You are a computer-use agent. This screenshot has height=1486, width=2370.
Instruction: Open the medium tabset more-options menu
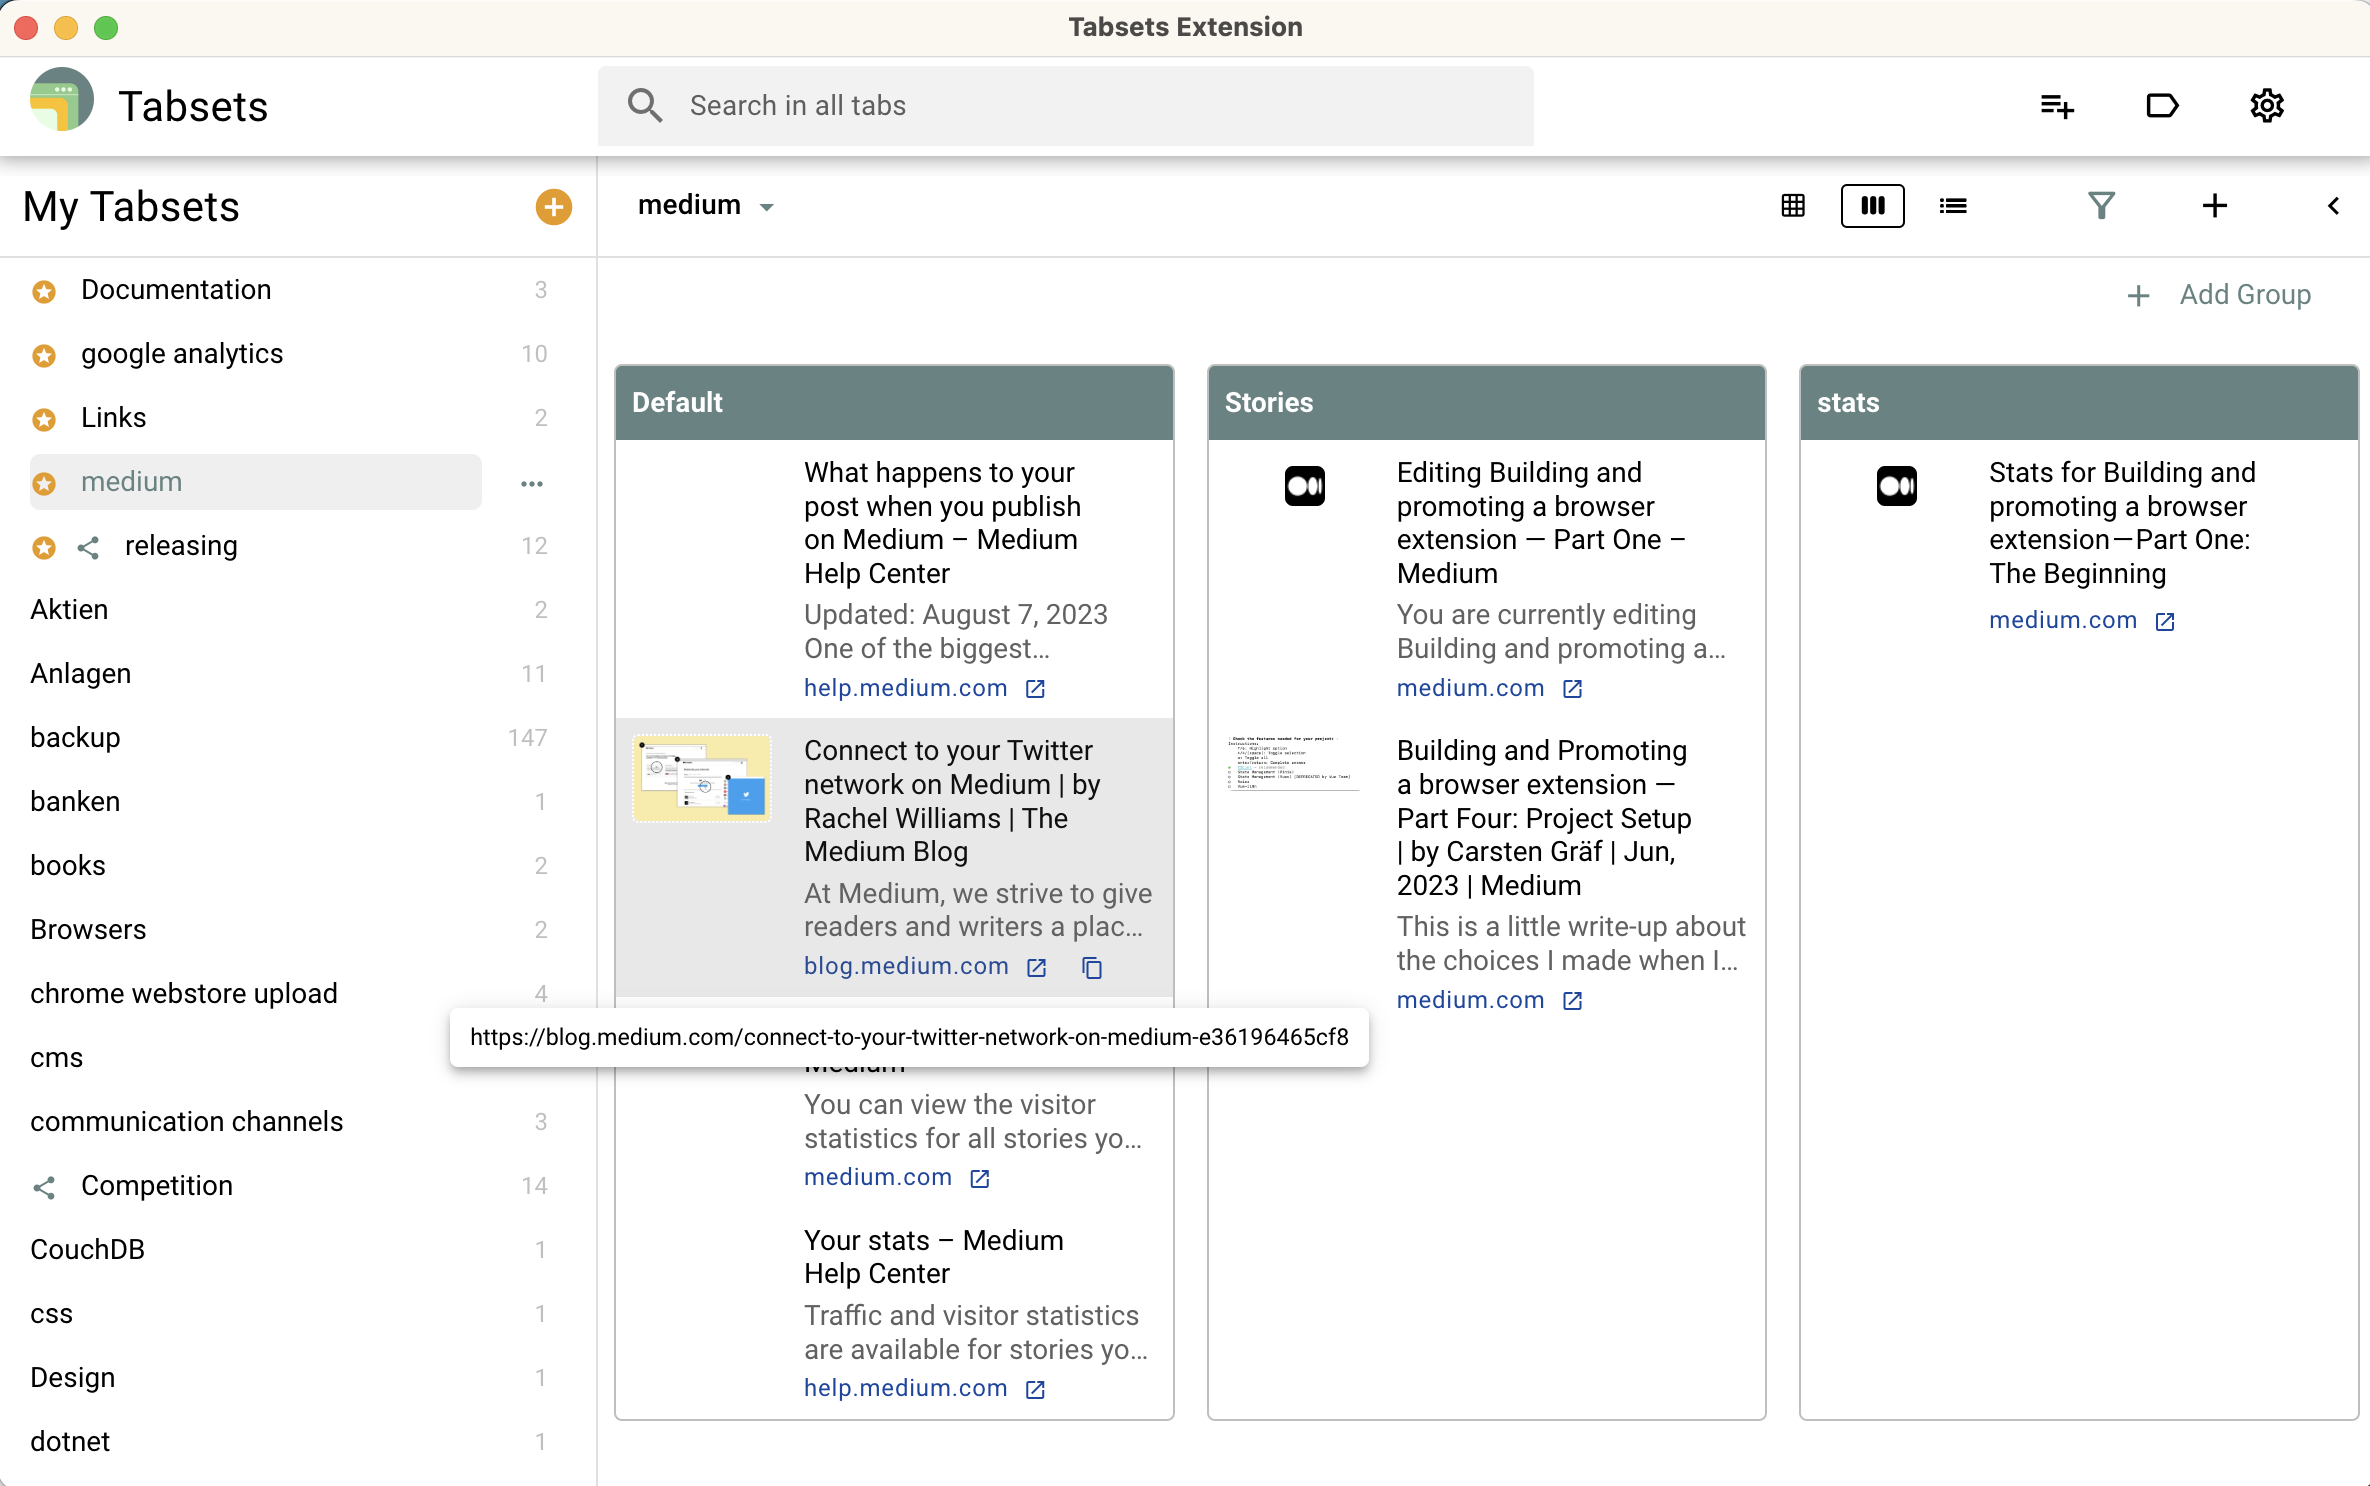532,483
